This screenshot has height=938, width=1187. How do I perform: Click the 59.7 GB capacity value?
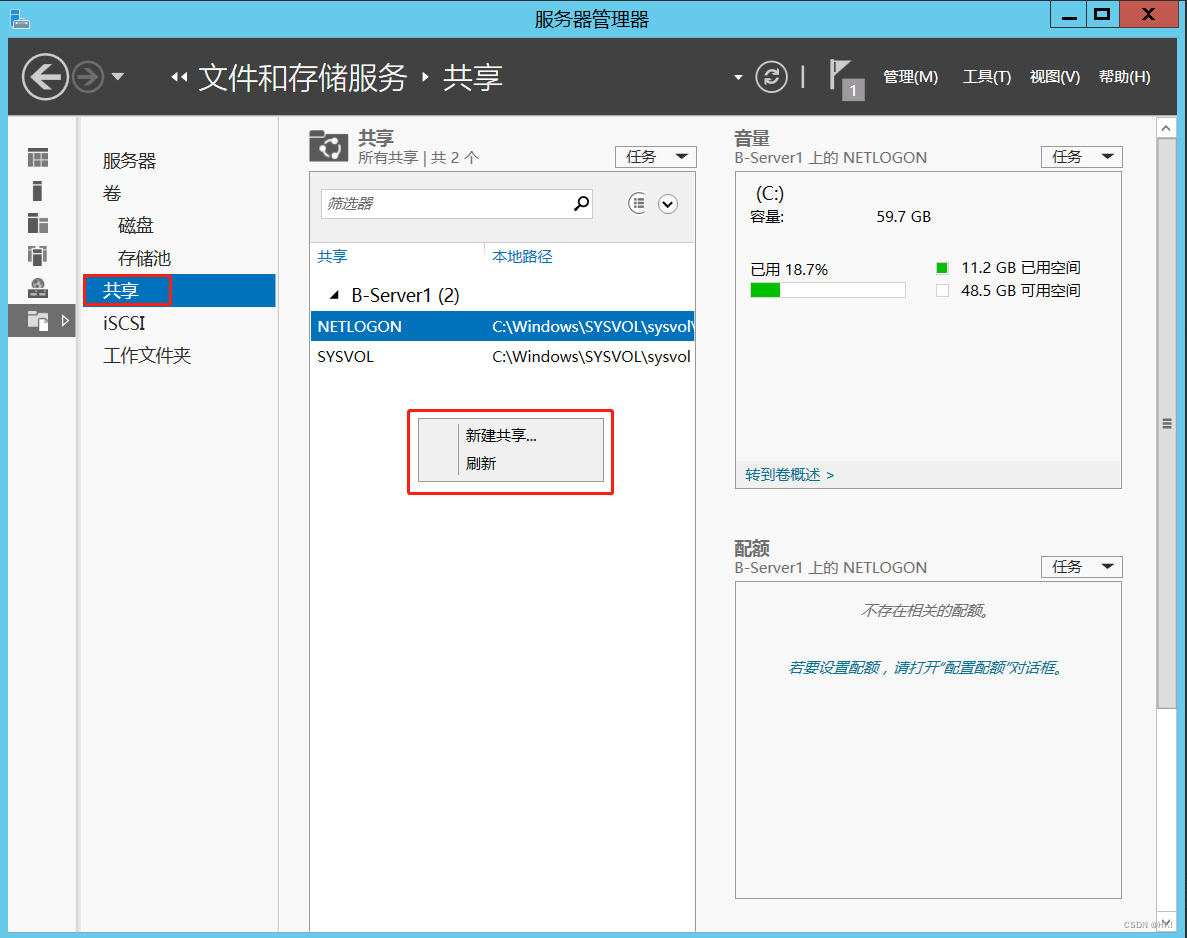click(x=904, y=217)
